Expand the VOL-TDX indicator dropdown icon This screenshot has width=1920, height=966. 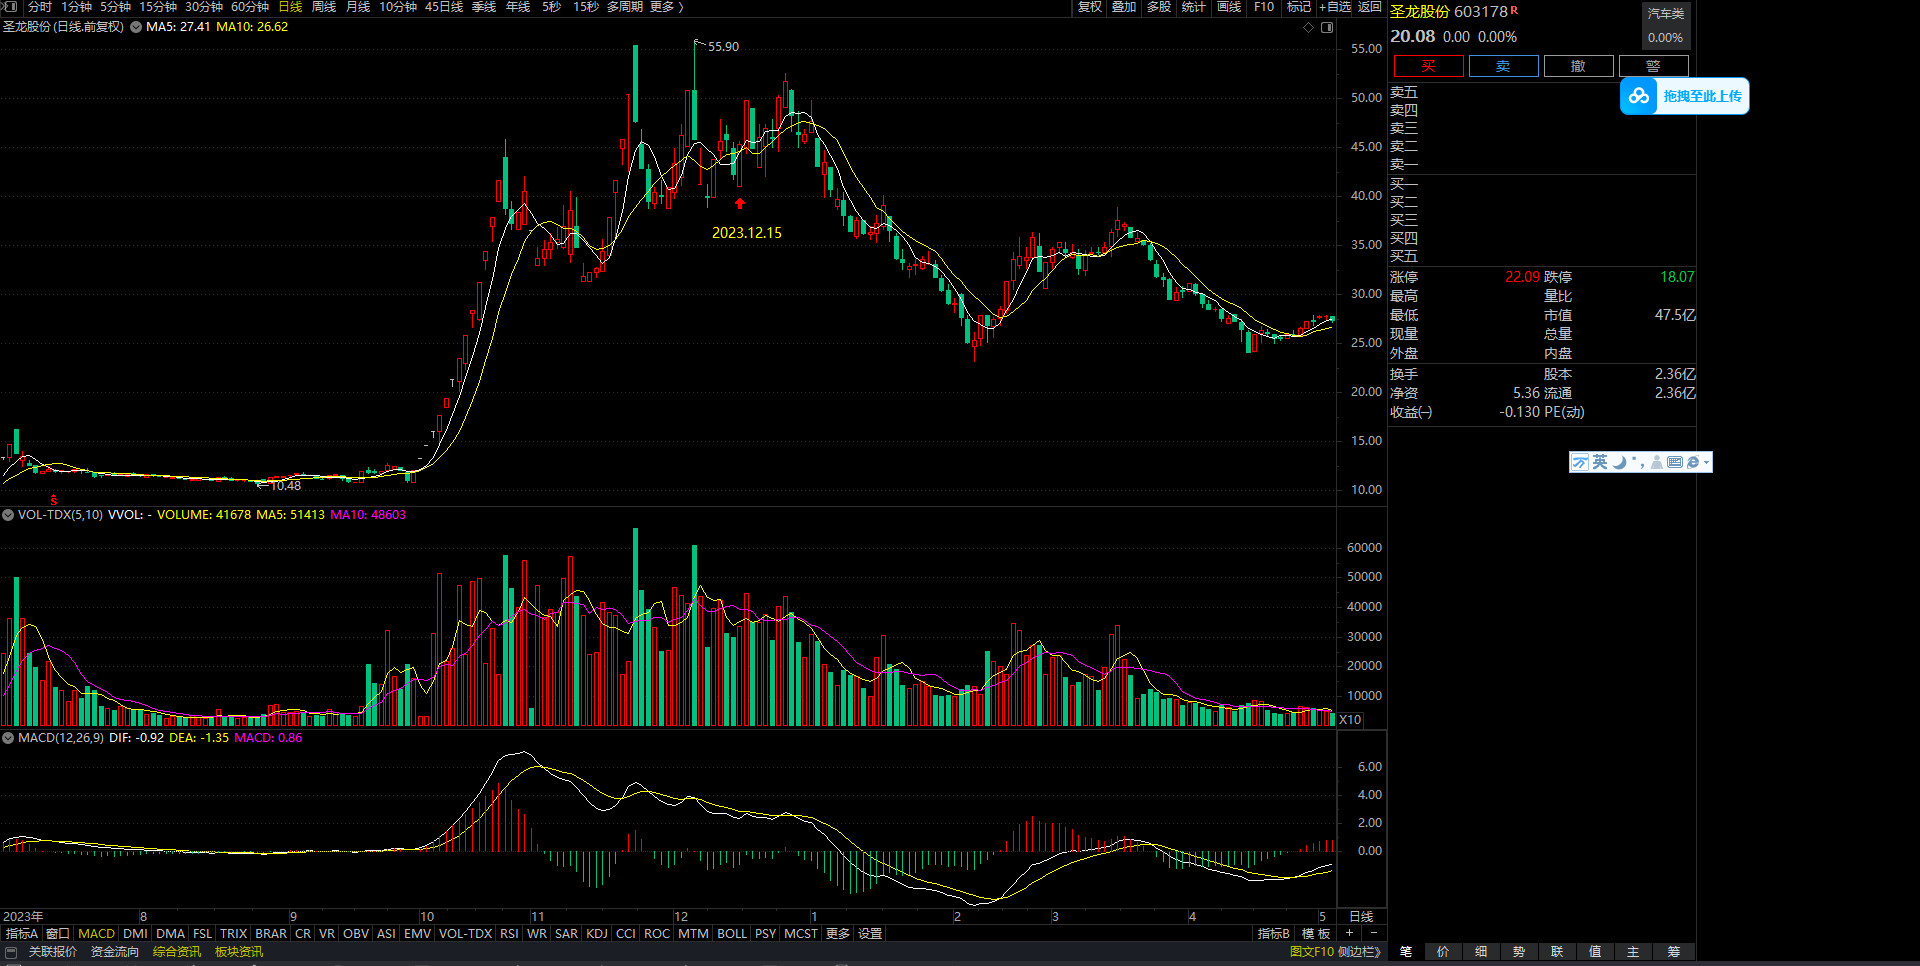(8, 515)
